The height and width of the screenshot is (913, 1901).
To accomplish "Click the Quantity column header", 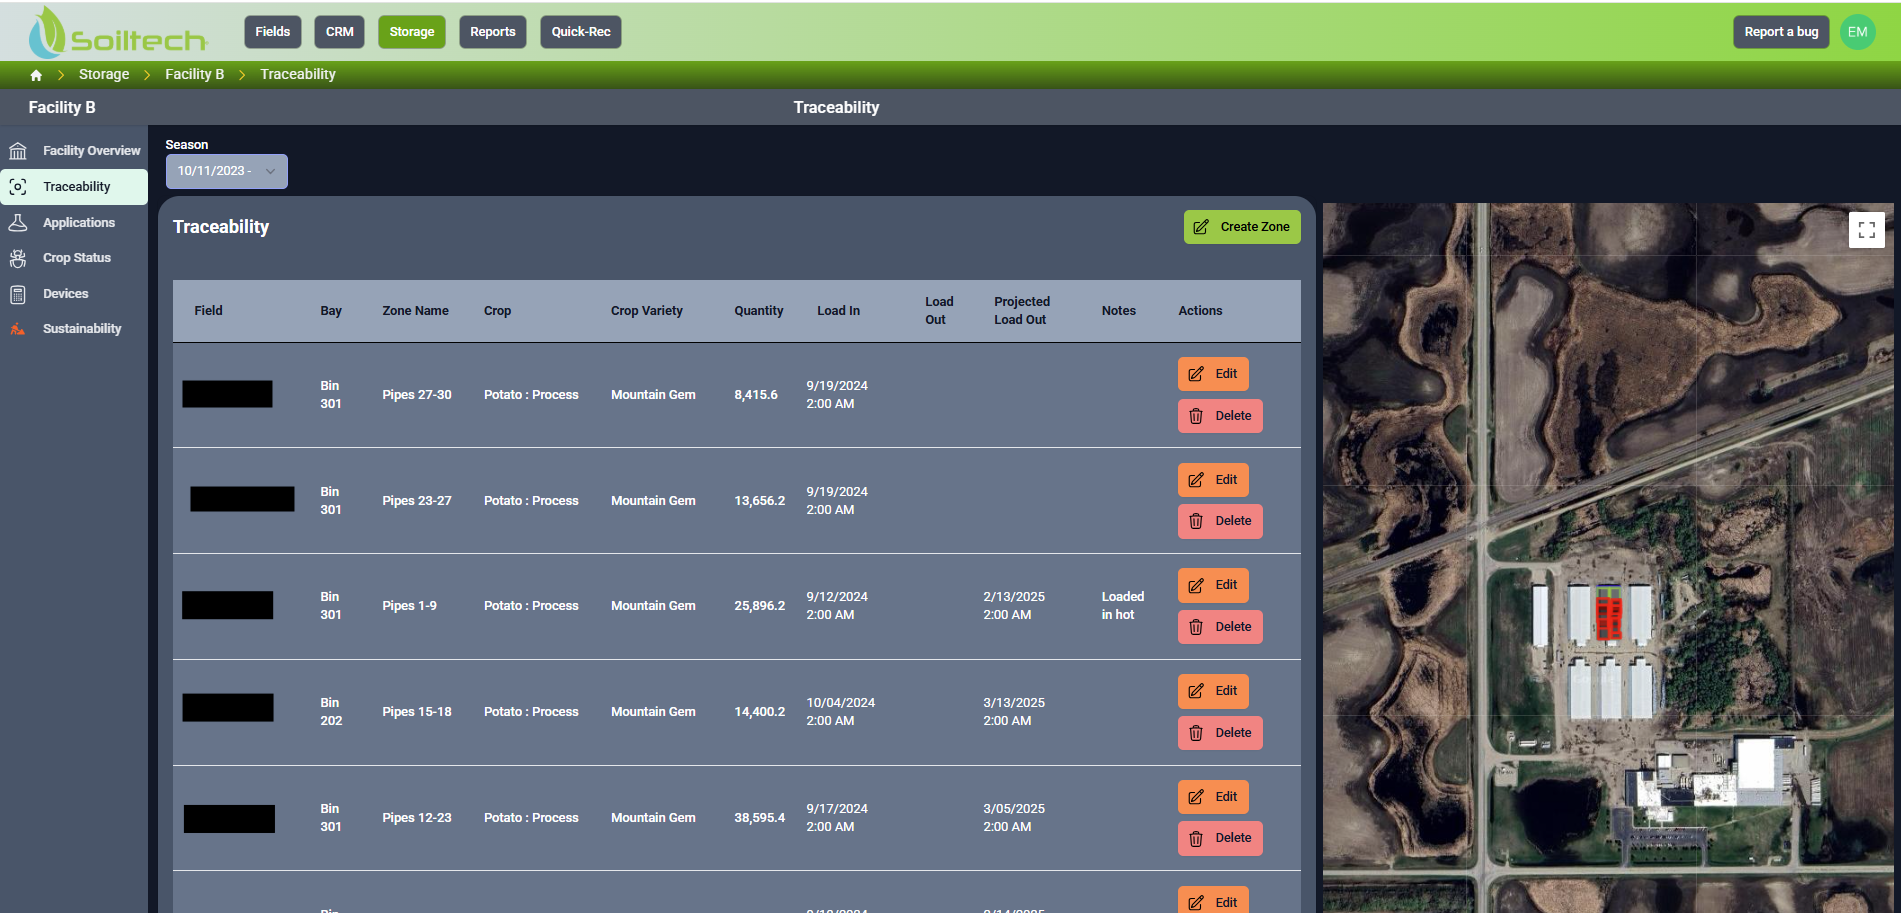I will pos(759,311).
